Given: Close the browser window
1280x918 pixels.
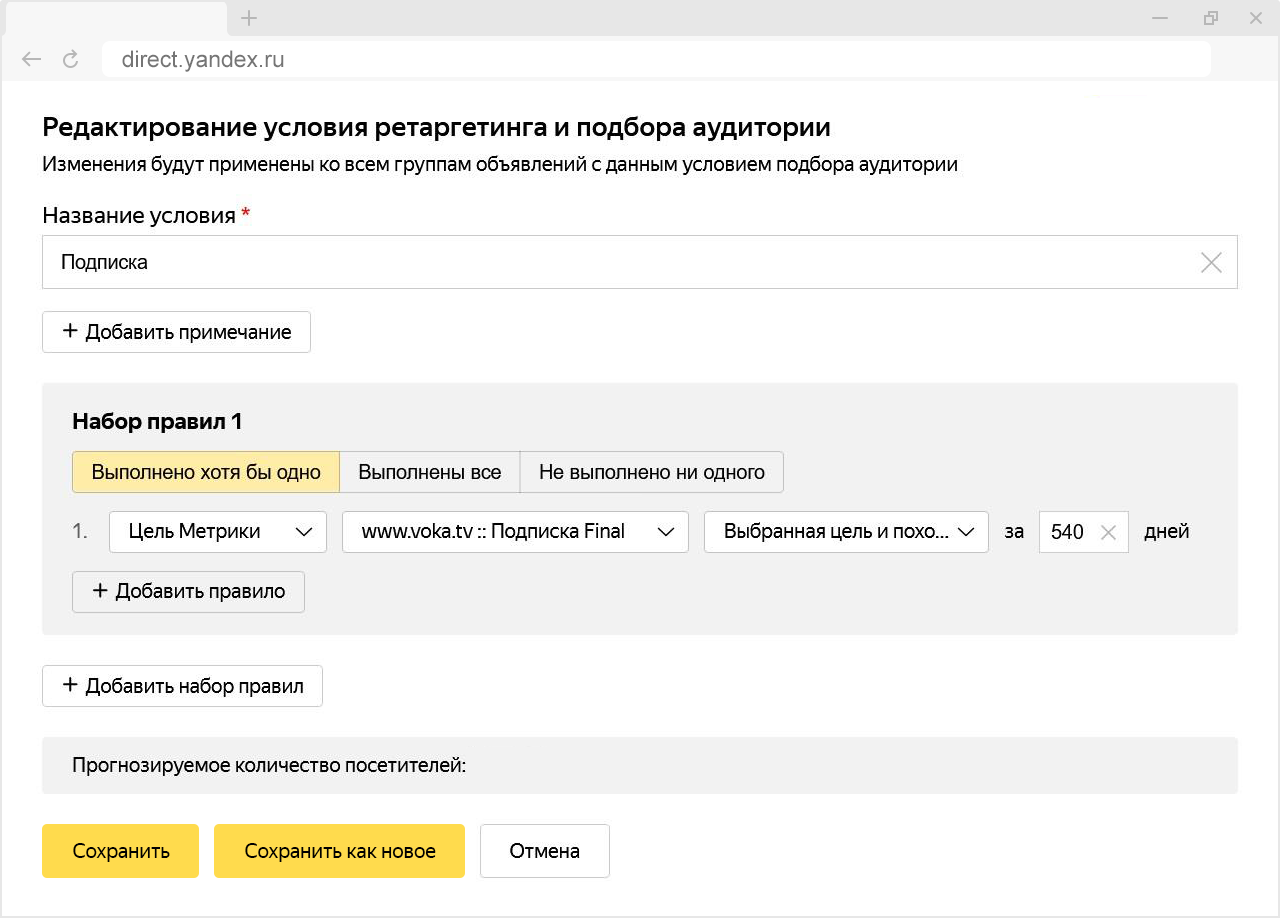Looking at the screenshot, I should pos(1256,18).
